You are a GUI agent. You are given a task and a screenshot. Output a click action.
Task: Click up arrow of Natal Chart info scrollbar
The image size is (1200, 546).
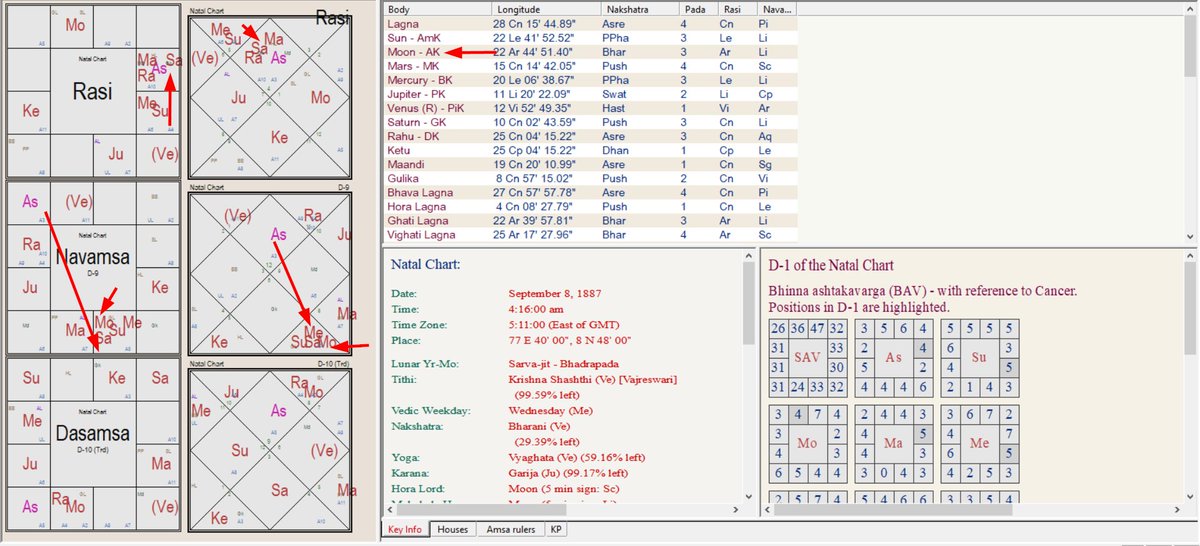[x=749, y=256]
